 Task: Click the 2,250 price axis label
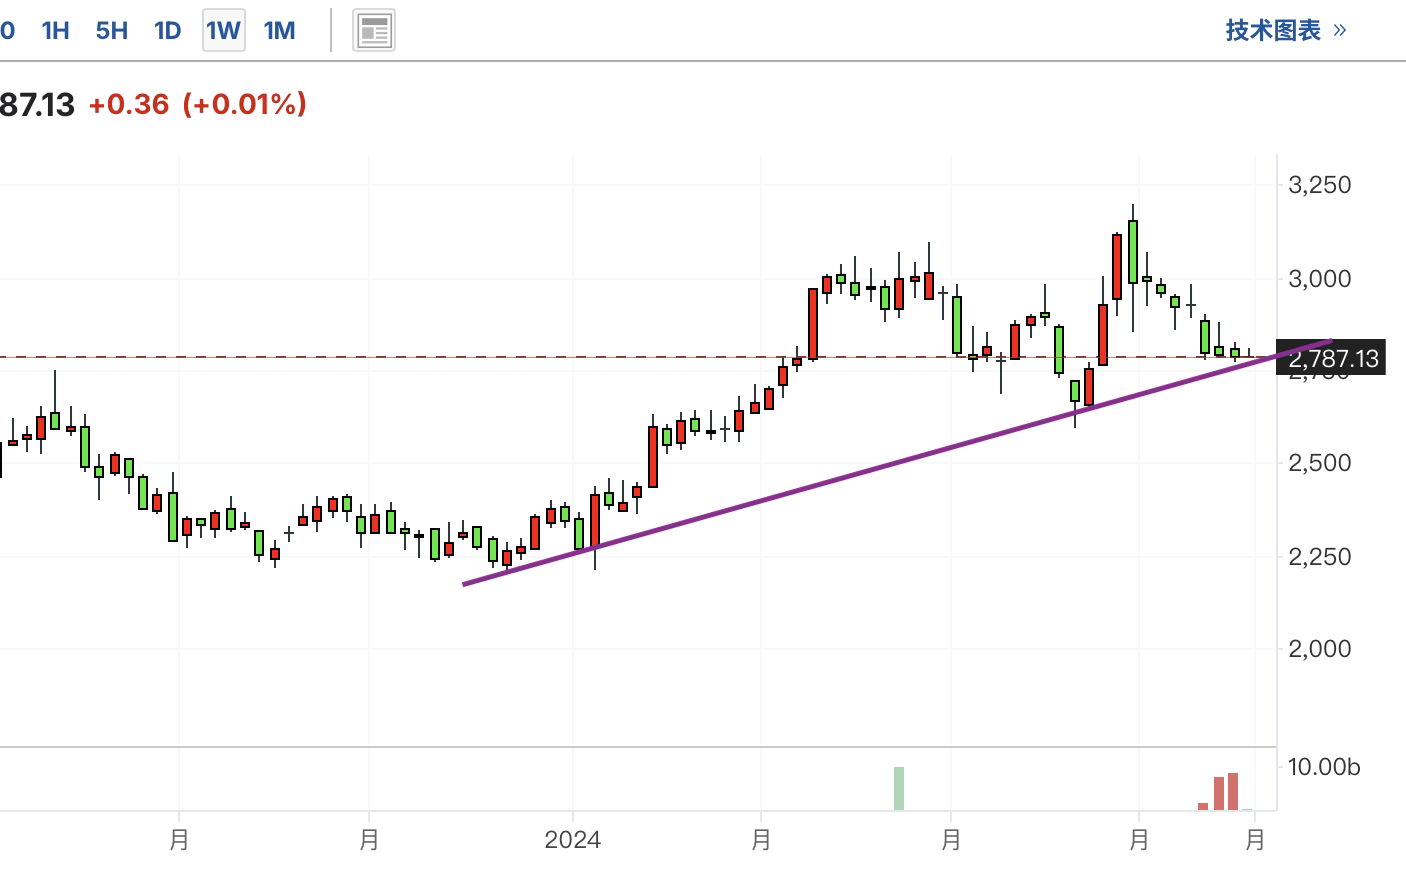pyautogui.click(x=1320, y=557)
